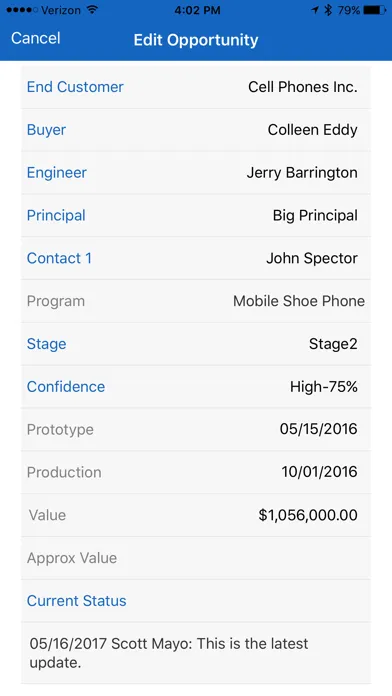Open the Confidence dropdown showing High-75%
Screen dimensions: 392x696
(x=196, y=387)
